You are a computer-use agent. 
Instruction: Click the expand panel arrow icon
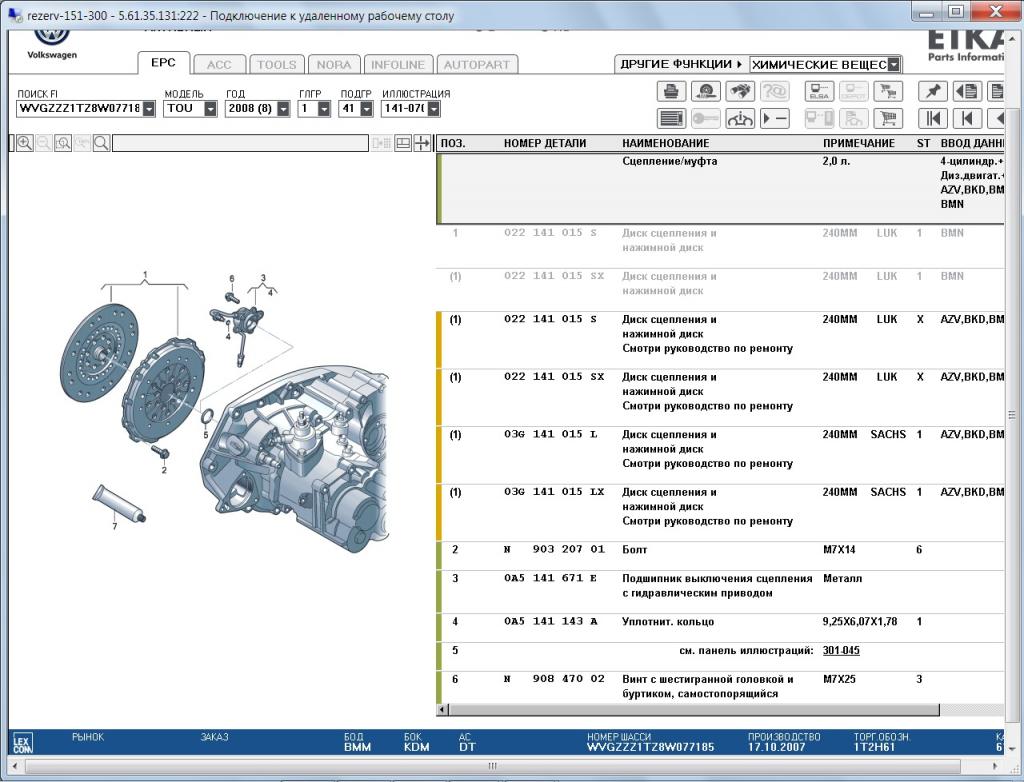[423, 143]
